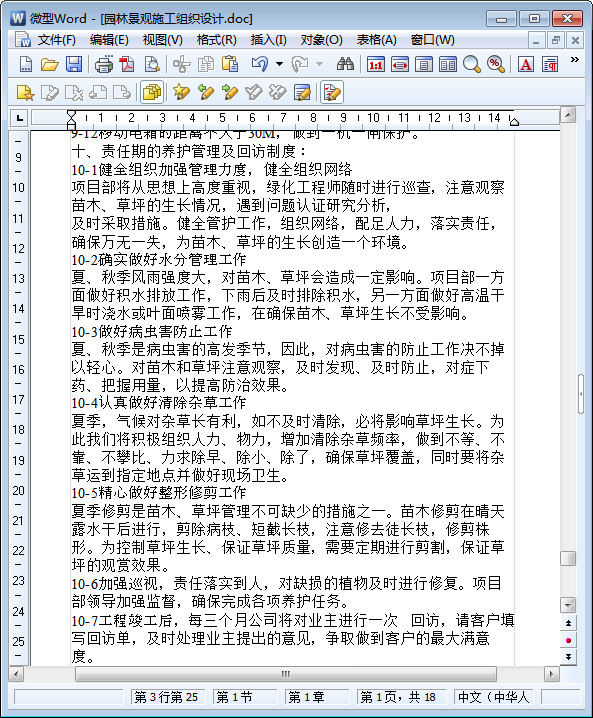Click the document icon in menu bar
This screenshot has width=593, height=718.
coord(22,40)
